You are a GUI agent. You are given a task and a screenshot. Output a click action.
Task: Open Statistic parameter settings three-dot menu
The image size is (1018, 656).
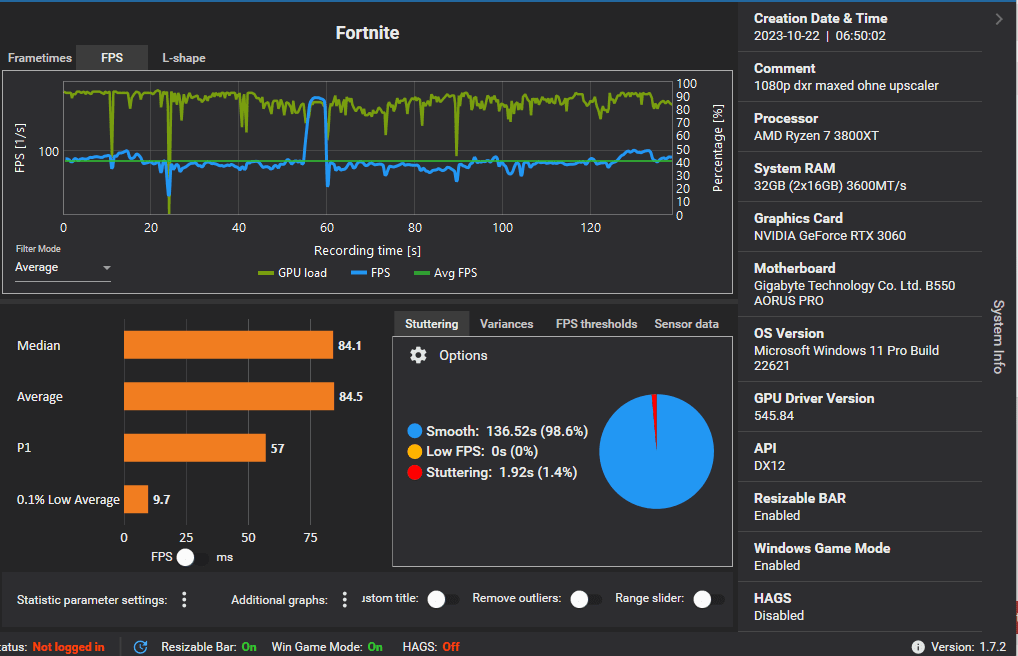(x=184, y=599)
